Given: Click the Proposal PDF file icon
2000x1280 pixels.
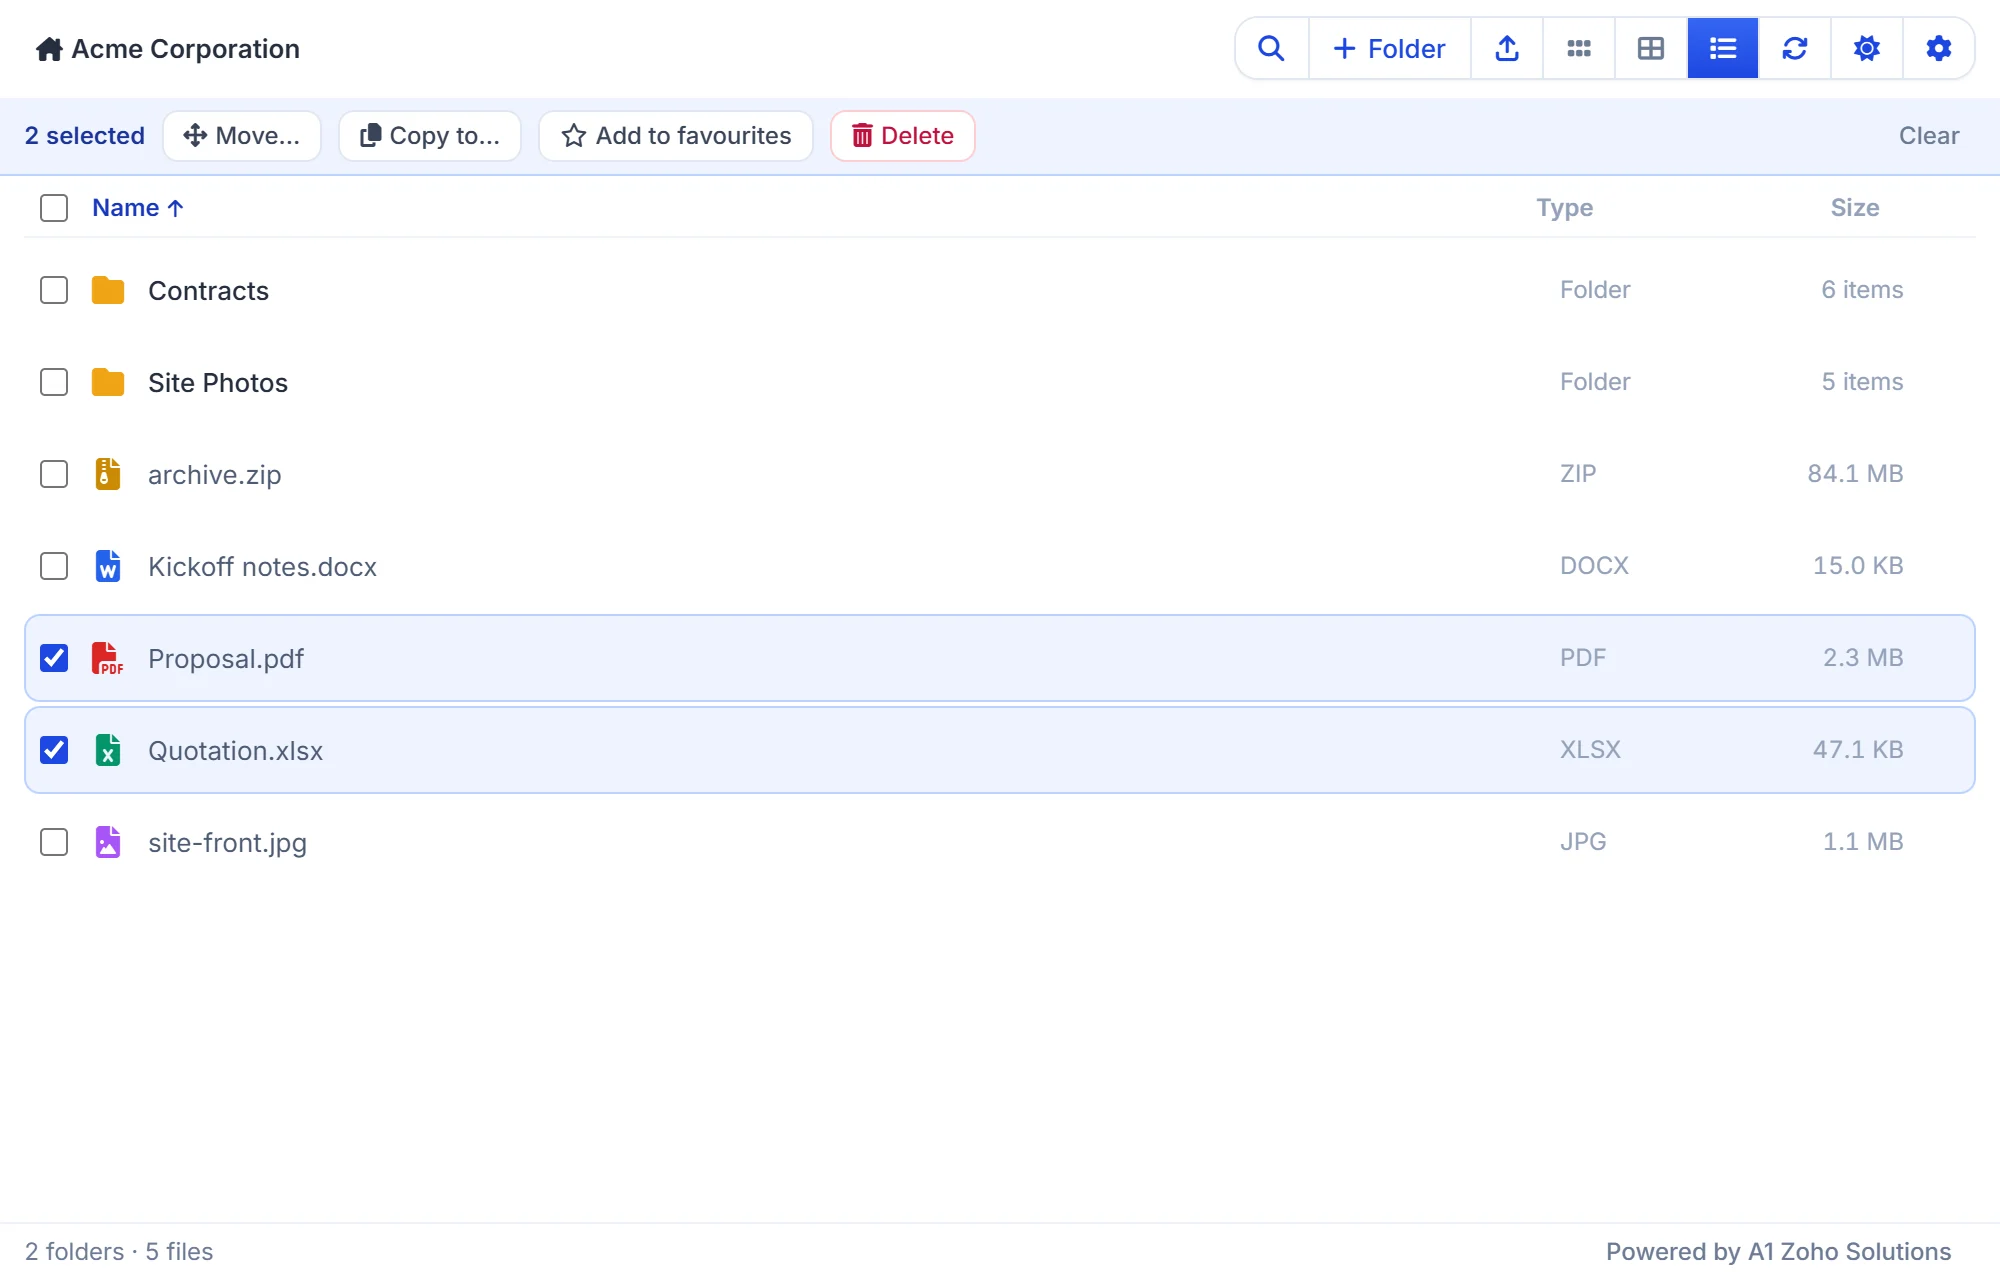Looking at the screenshot, I should coord(108,658).
